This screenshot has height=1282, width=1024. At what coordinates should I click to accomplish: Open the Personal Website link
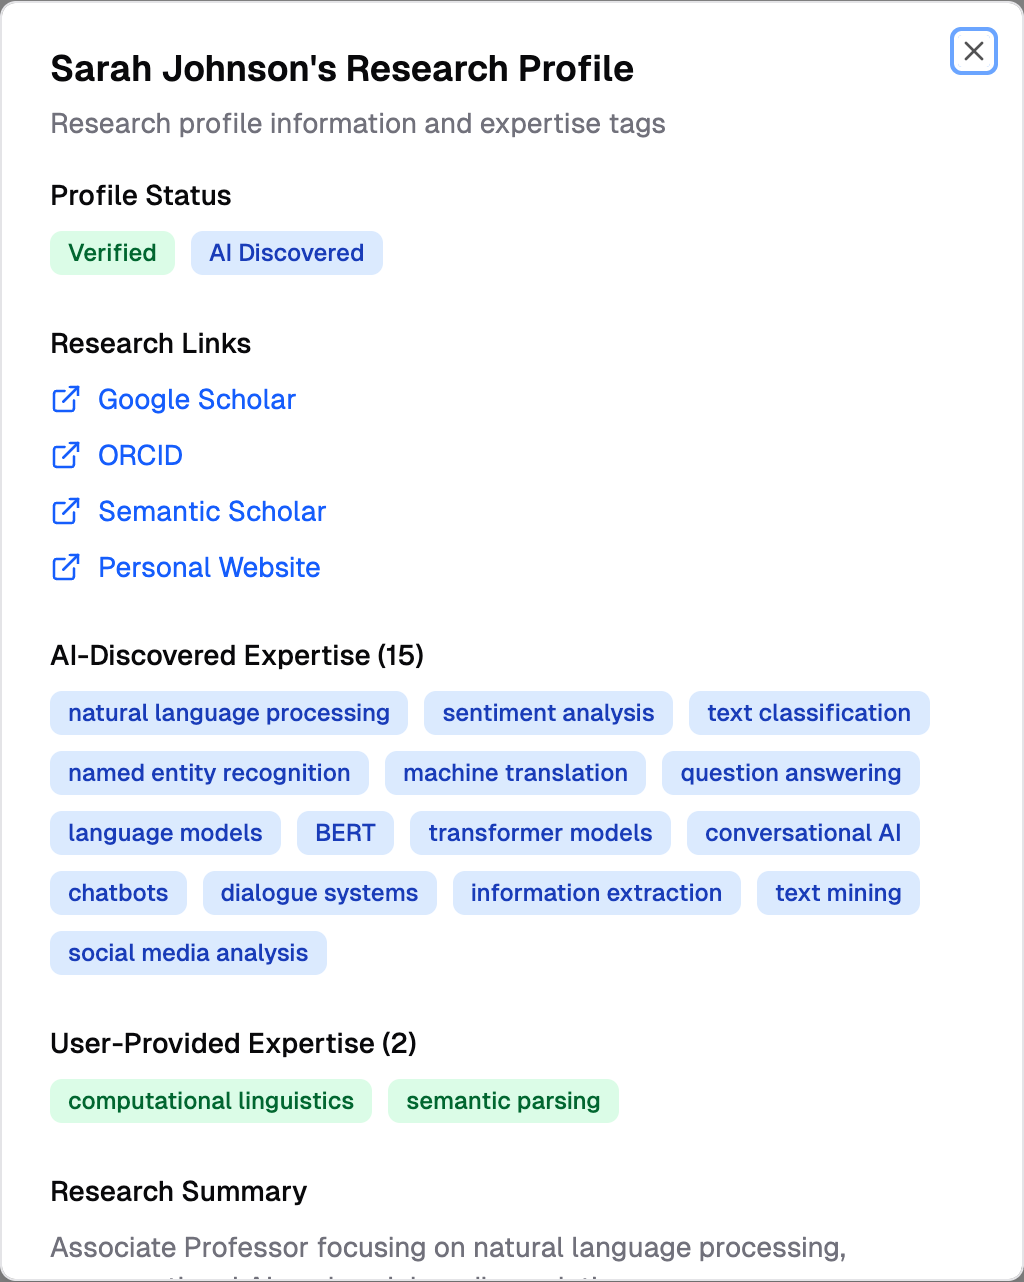[x=209, y=567]
